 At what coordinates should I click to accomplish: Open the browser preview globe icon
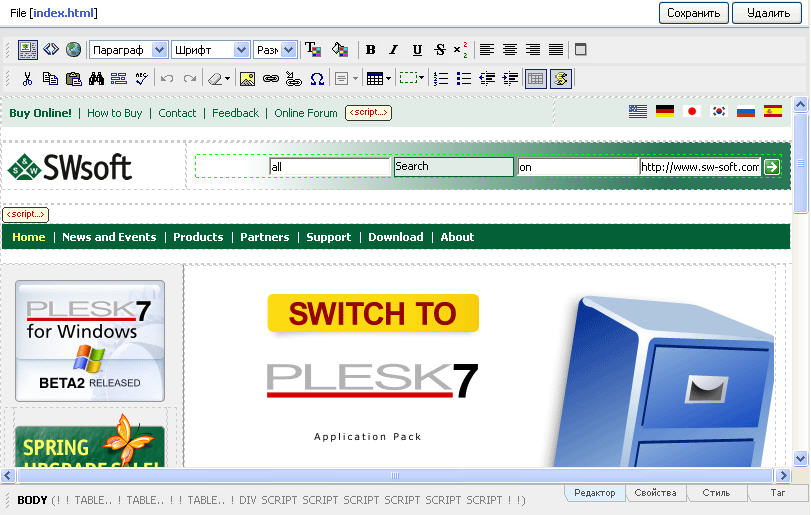(73, 50)
